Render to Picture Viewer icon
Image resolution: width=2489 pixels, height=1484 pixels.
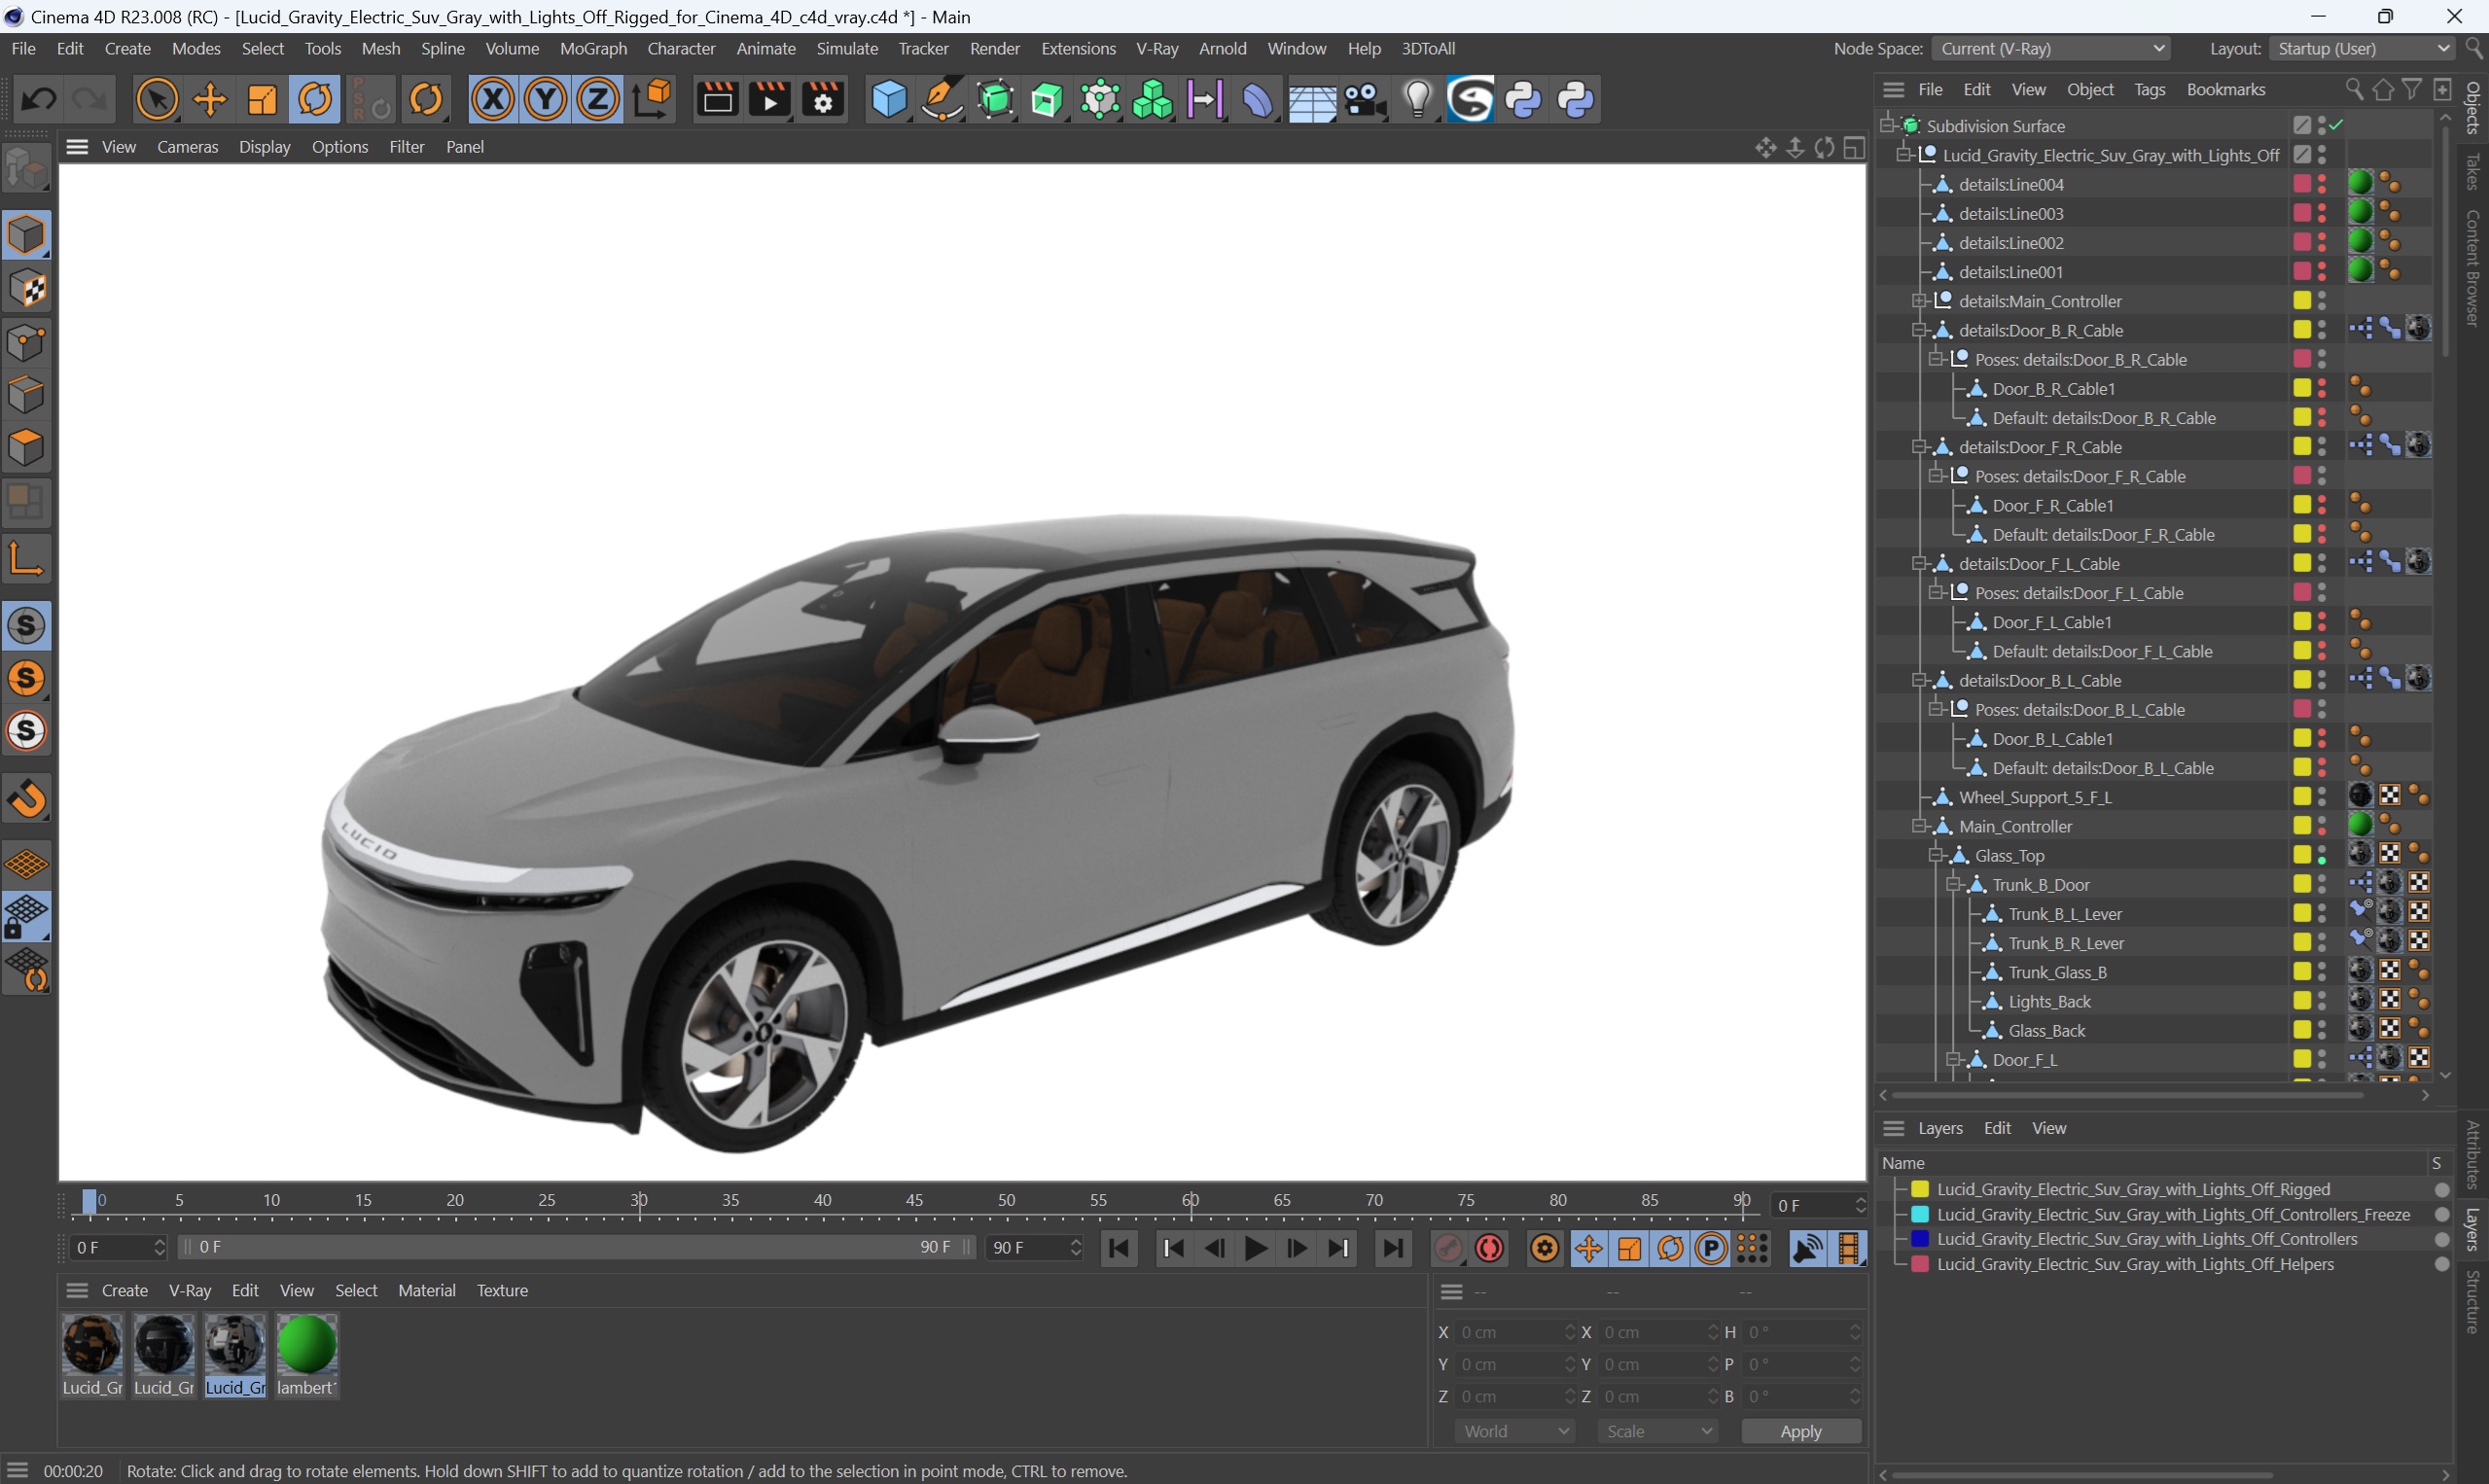770,99
